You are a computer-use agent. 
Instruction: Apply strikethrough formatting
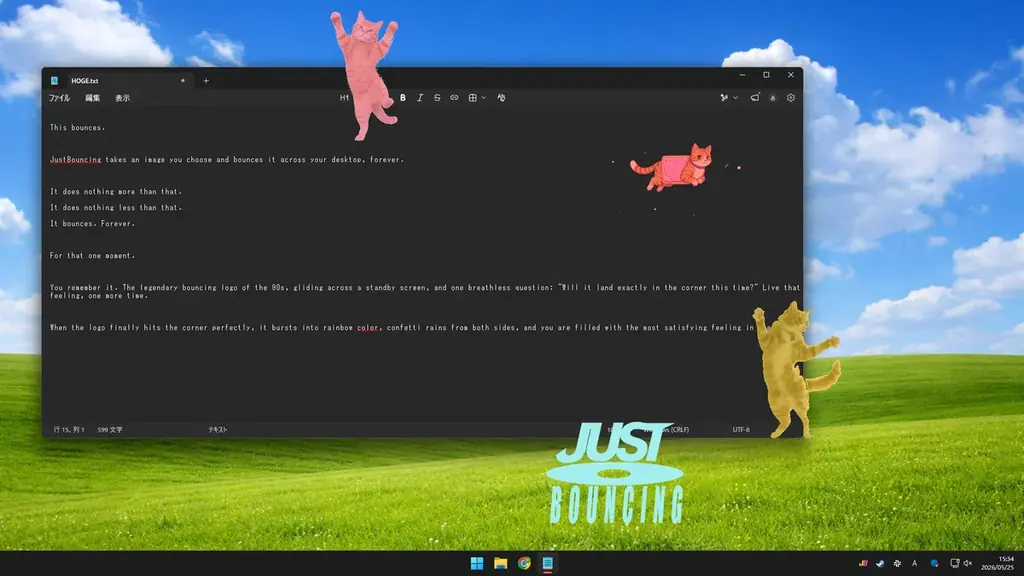point(437,98)
